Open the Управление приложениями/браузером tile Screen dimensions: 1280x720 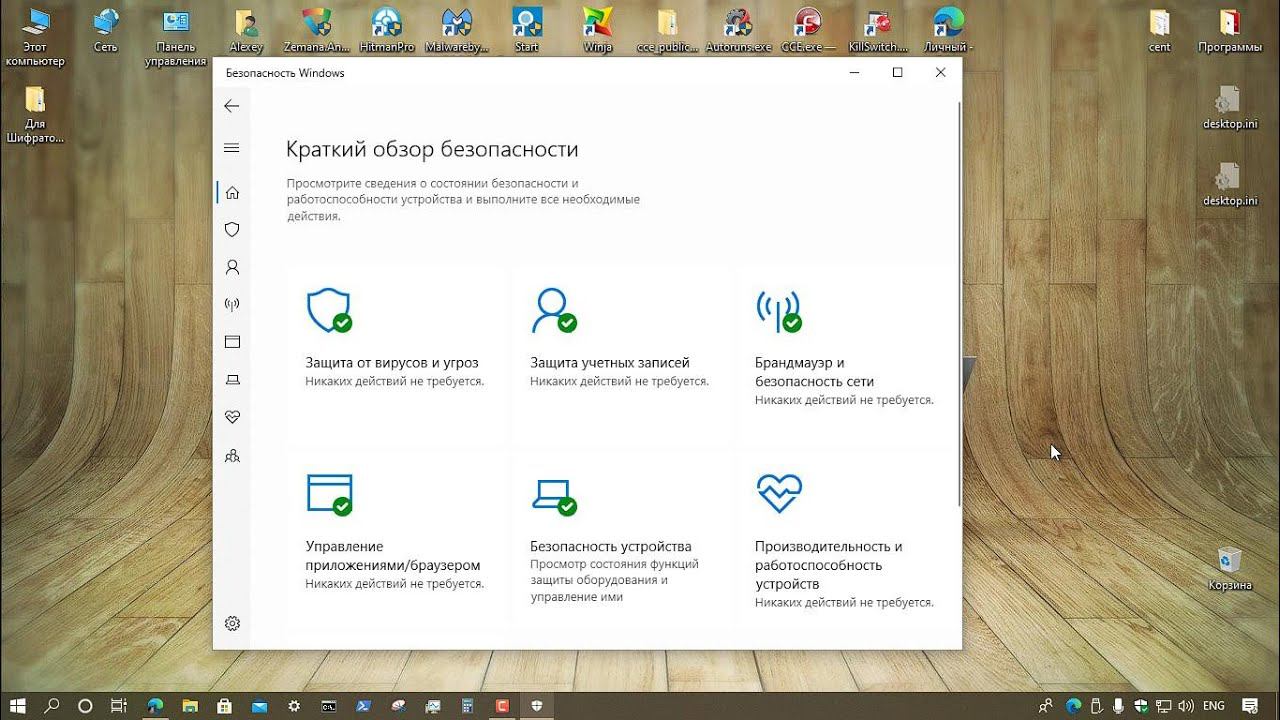pos(396,541)
